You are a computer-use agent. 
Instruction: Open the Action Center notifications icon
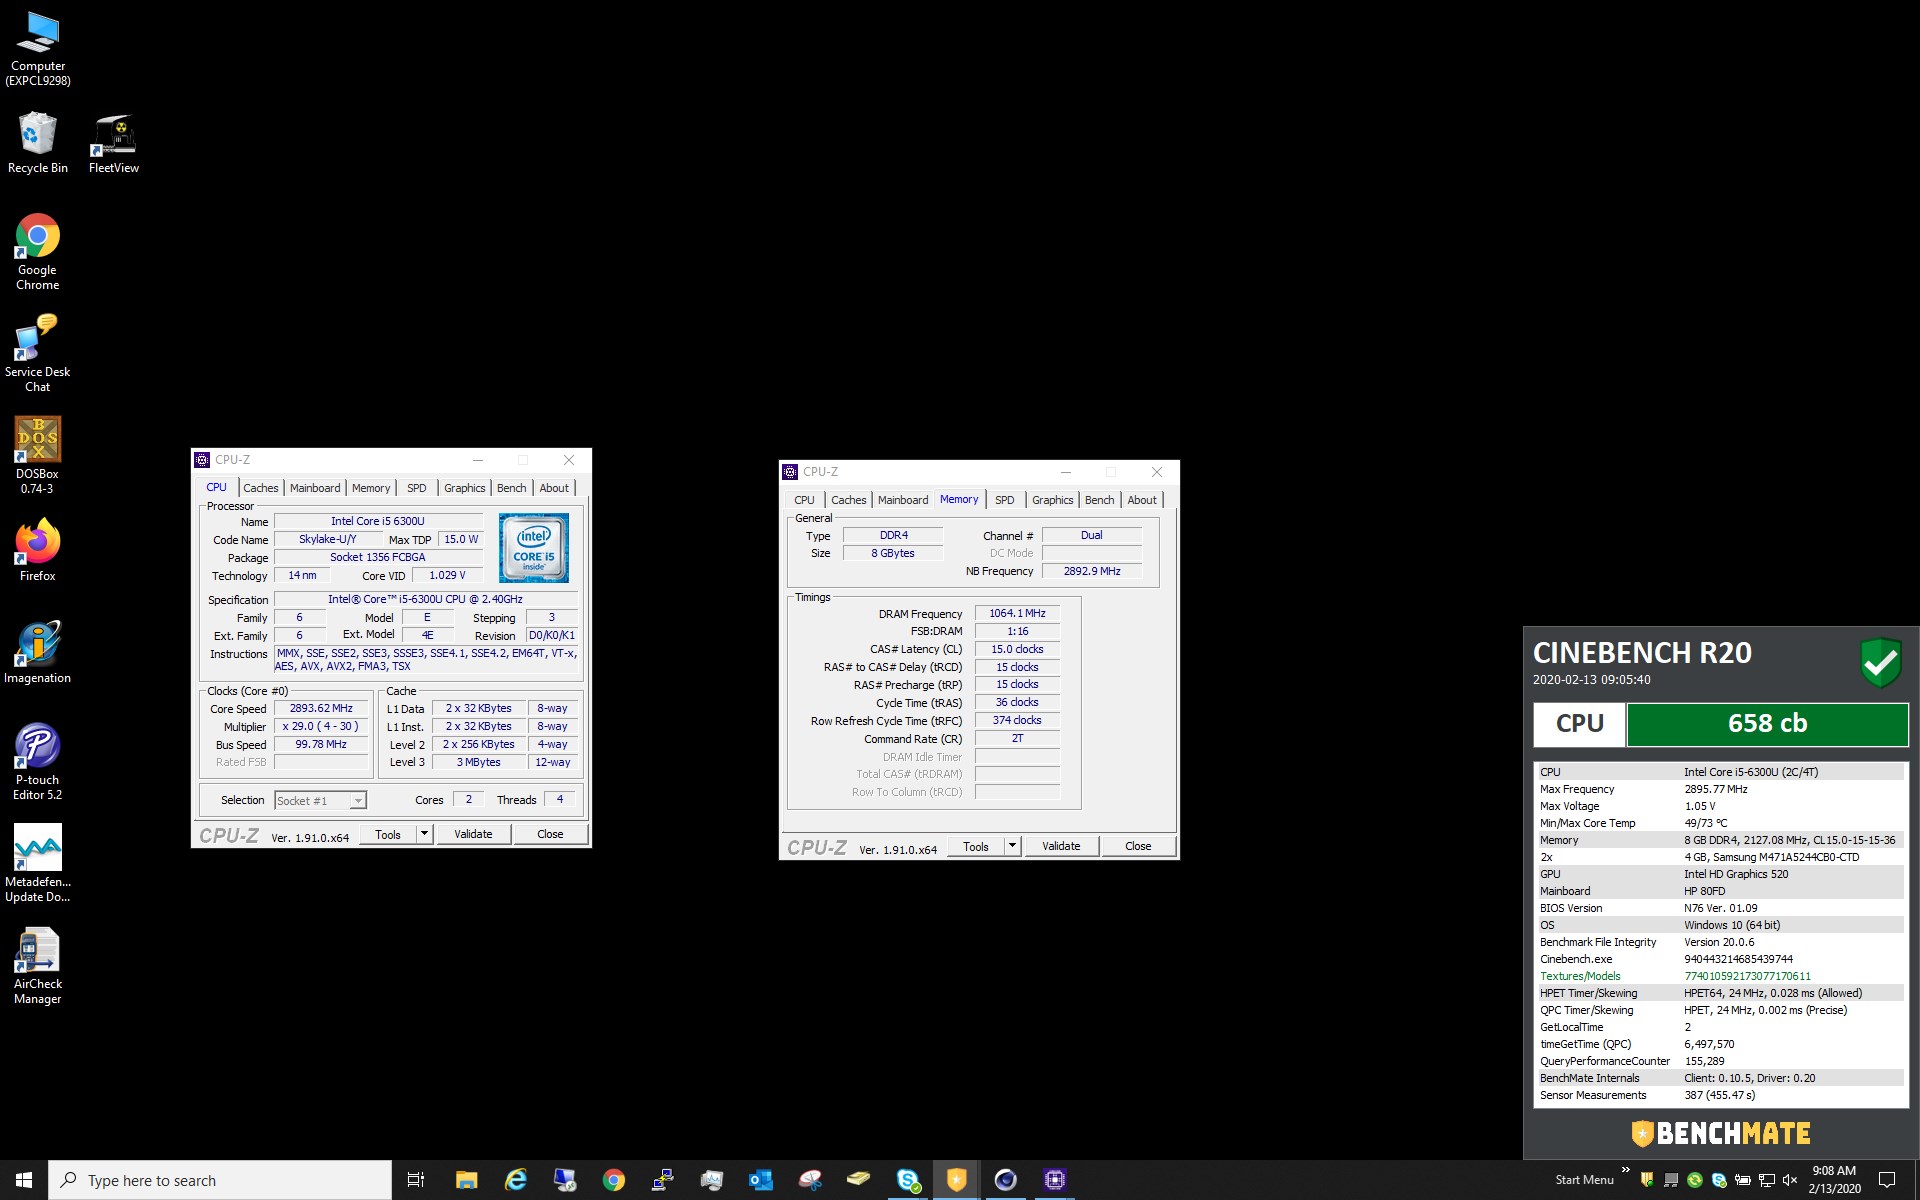(1887, 1180)
